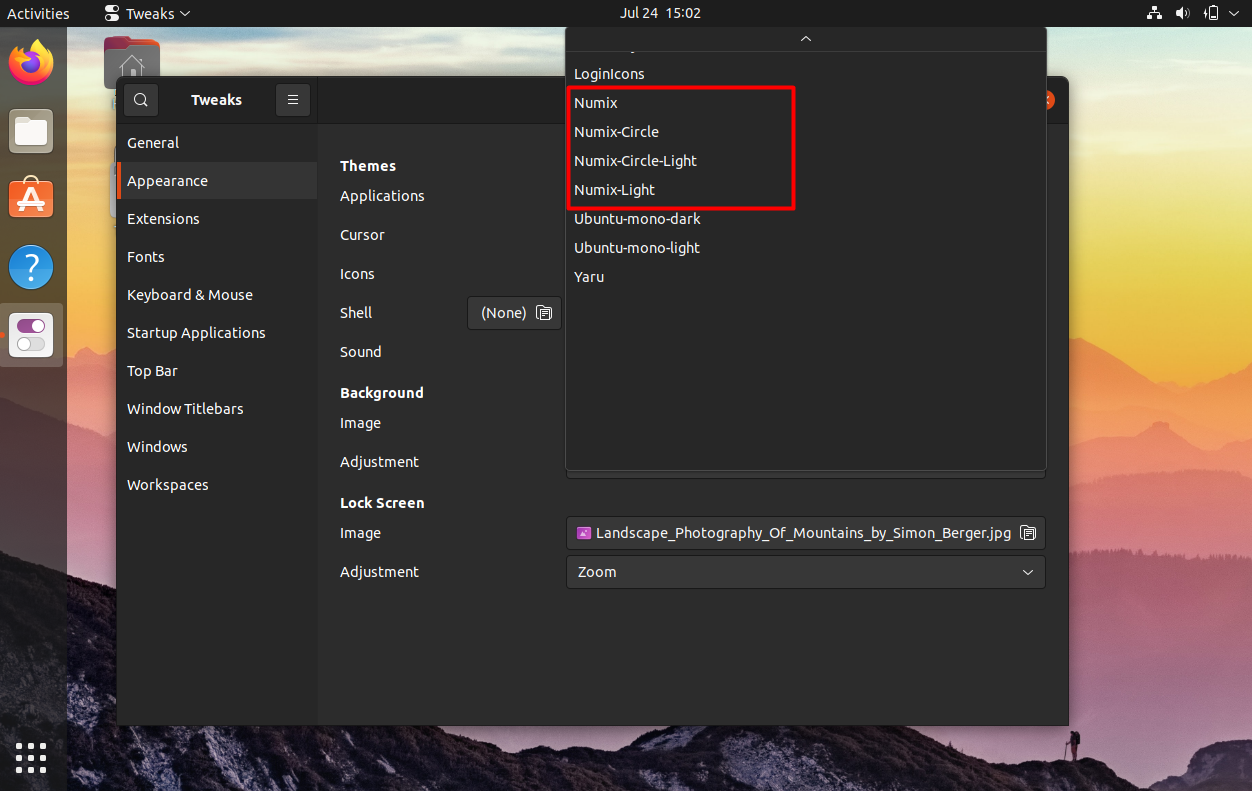Open the Tweaks search button
This screenshot has height=791, width=1252.
tap(141, 100)
